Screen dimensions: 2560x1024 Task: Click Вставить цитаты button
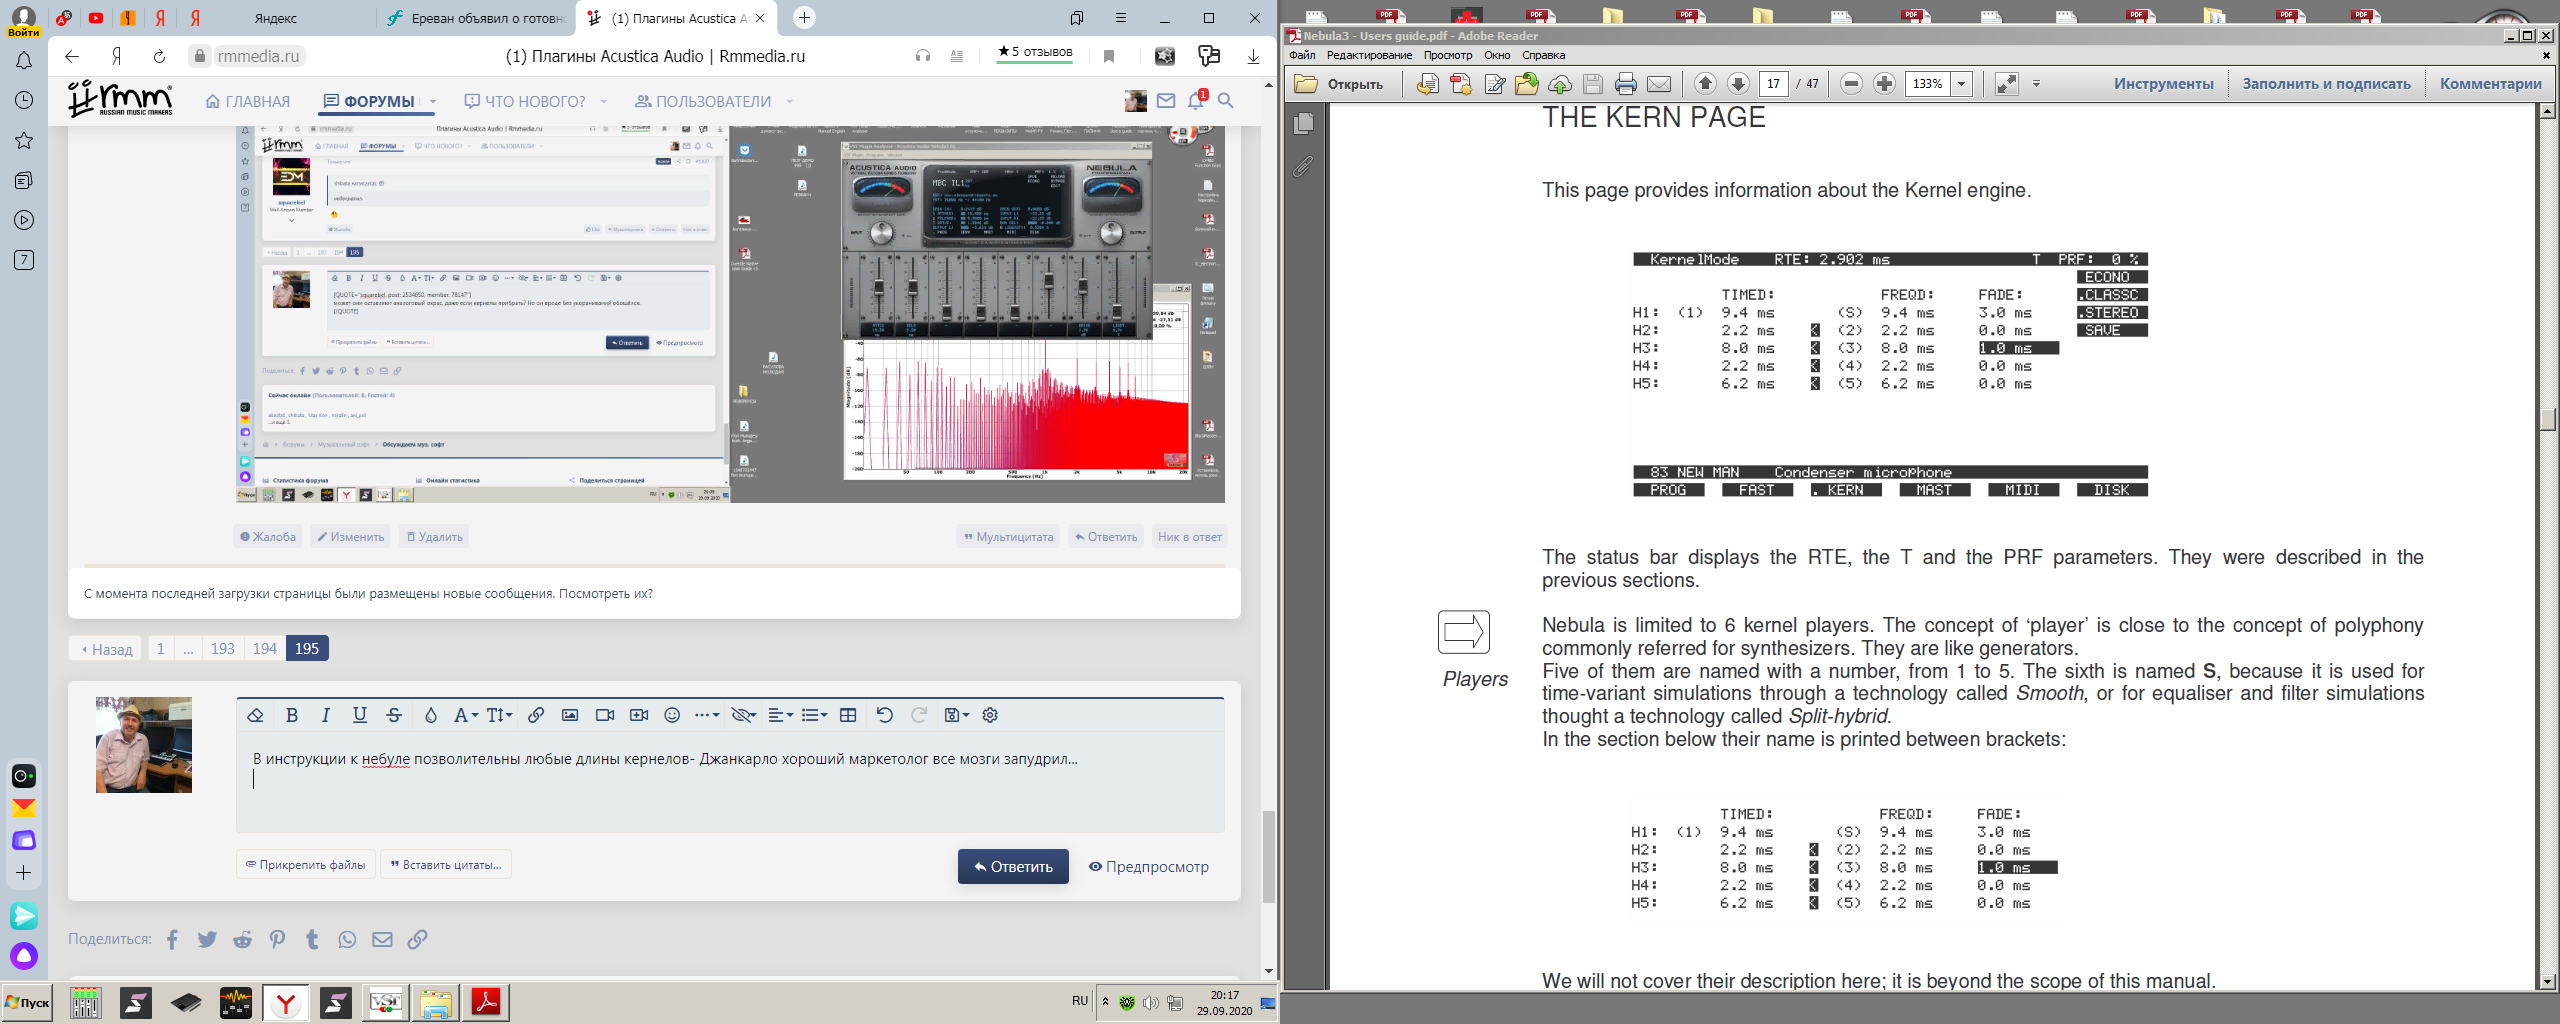pos(446,865)
